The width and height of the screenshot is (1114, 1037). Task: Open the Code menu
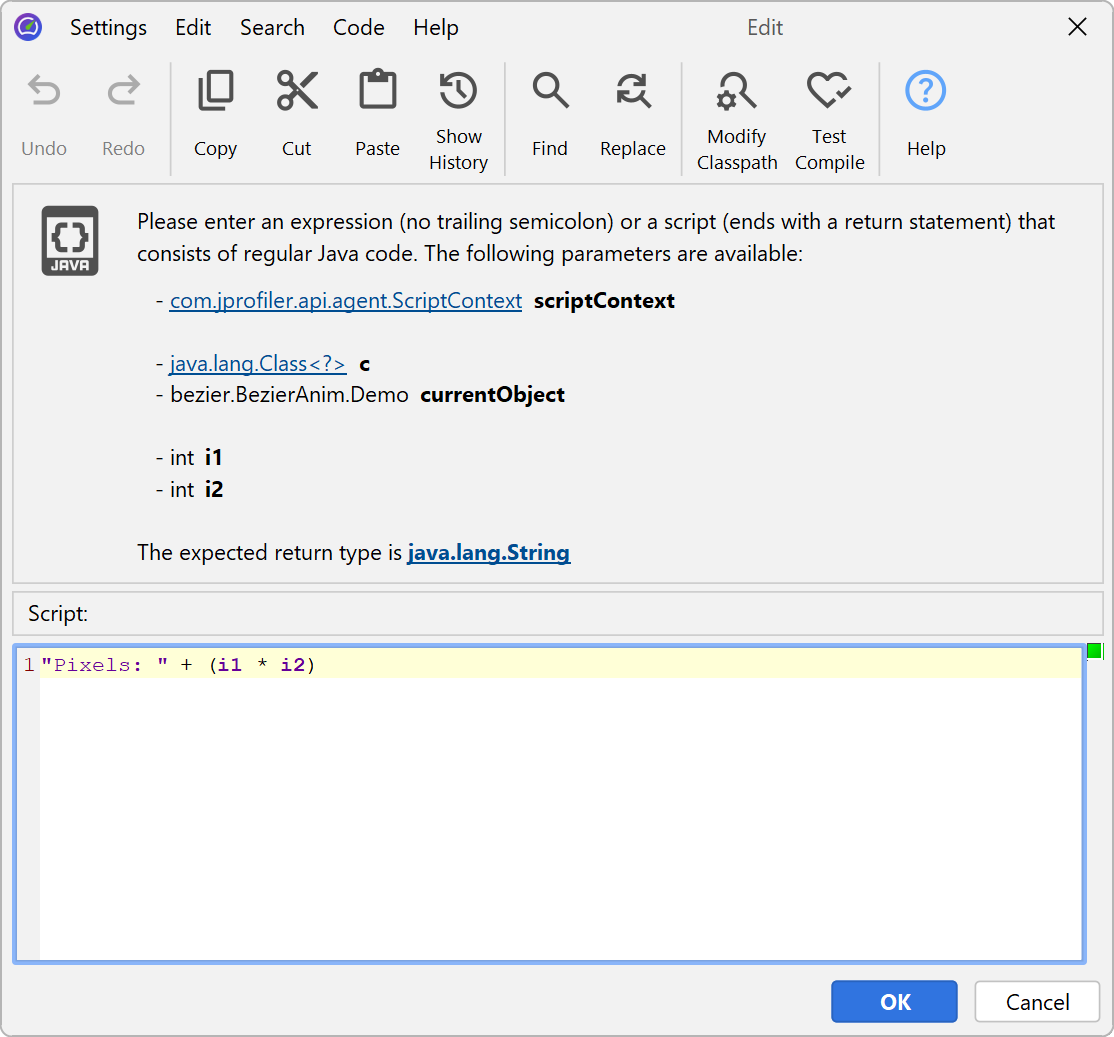[359, 28]
